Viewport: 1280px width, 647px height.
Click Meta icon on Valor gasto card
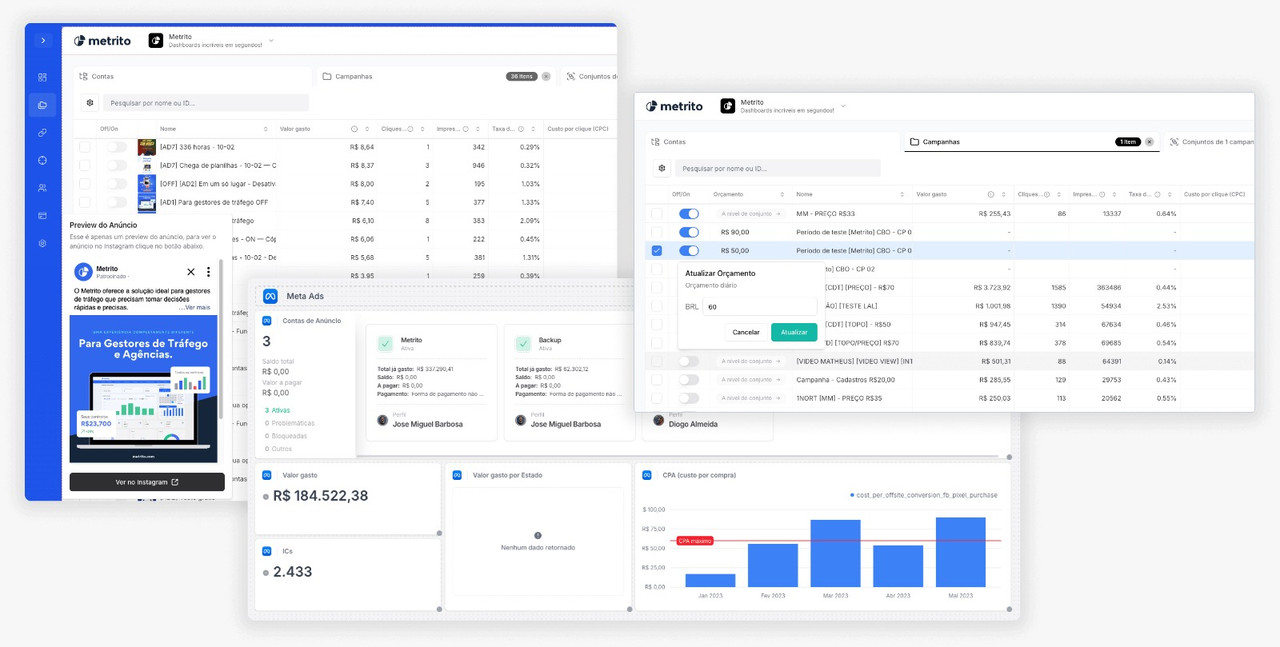[x=267, y=475]
